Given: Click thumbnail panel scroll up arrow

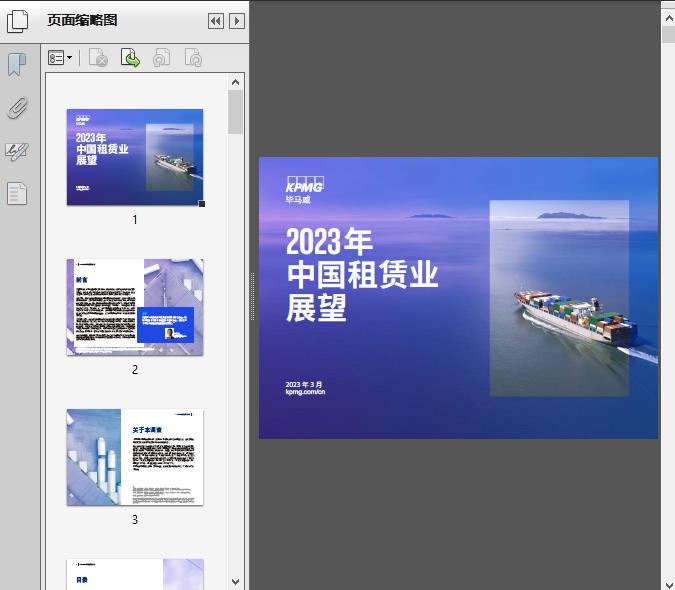Looking at the screenshot, I should [x=235, y=82].
